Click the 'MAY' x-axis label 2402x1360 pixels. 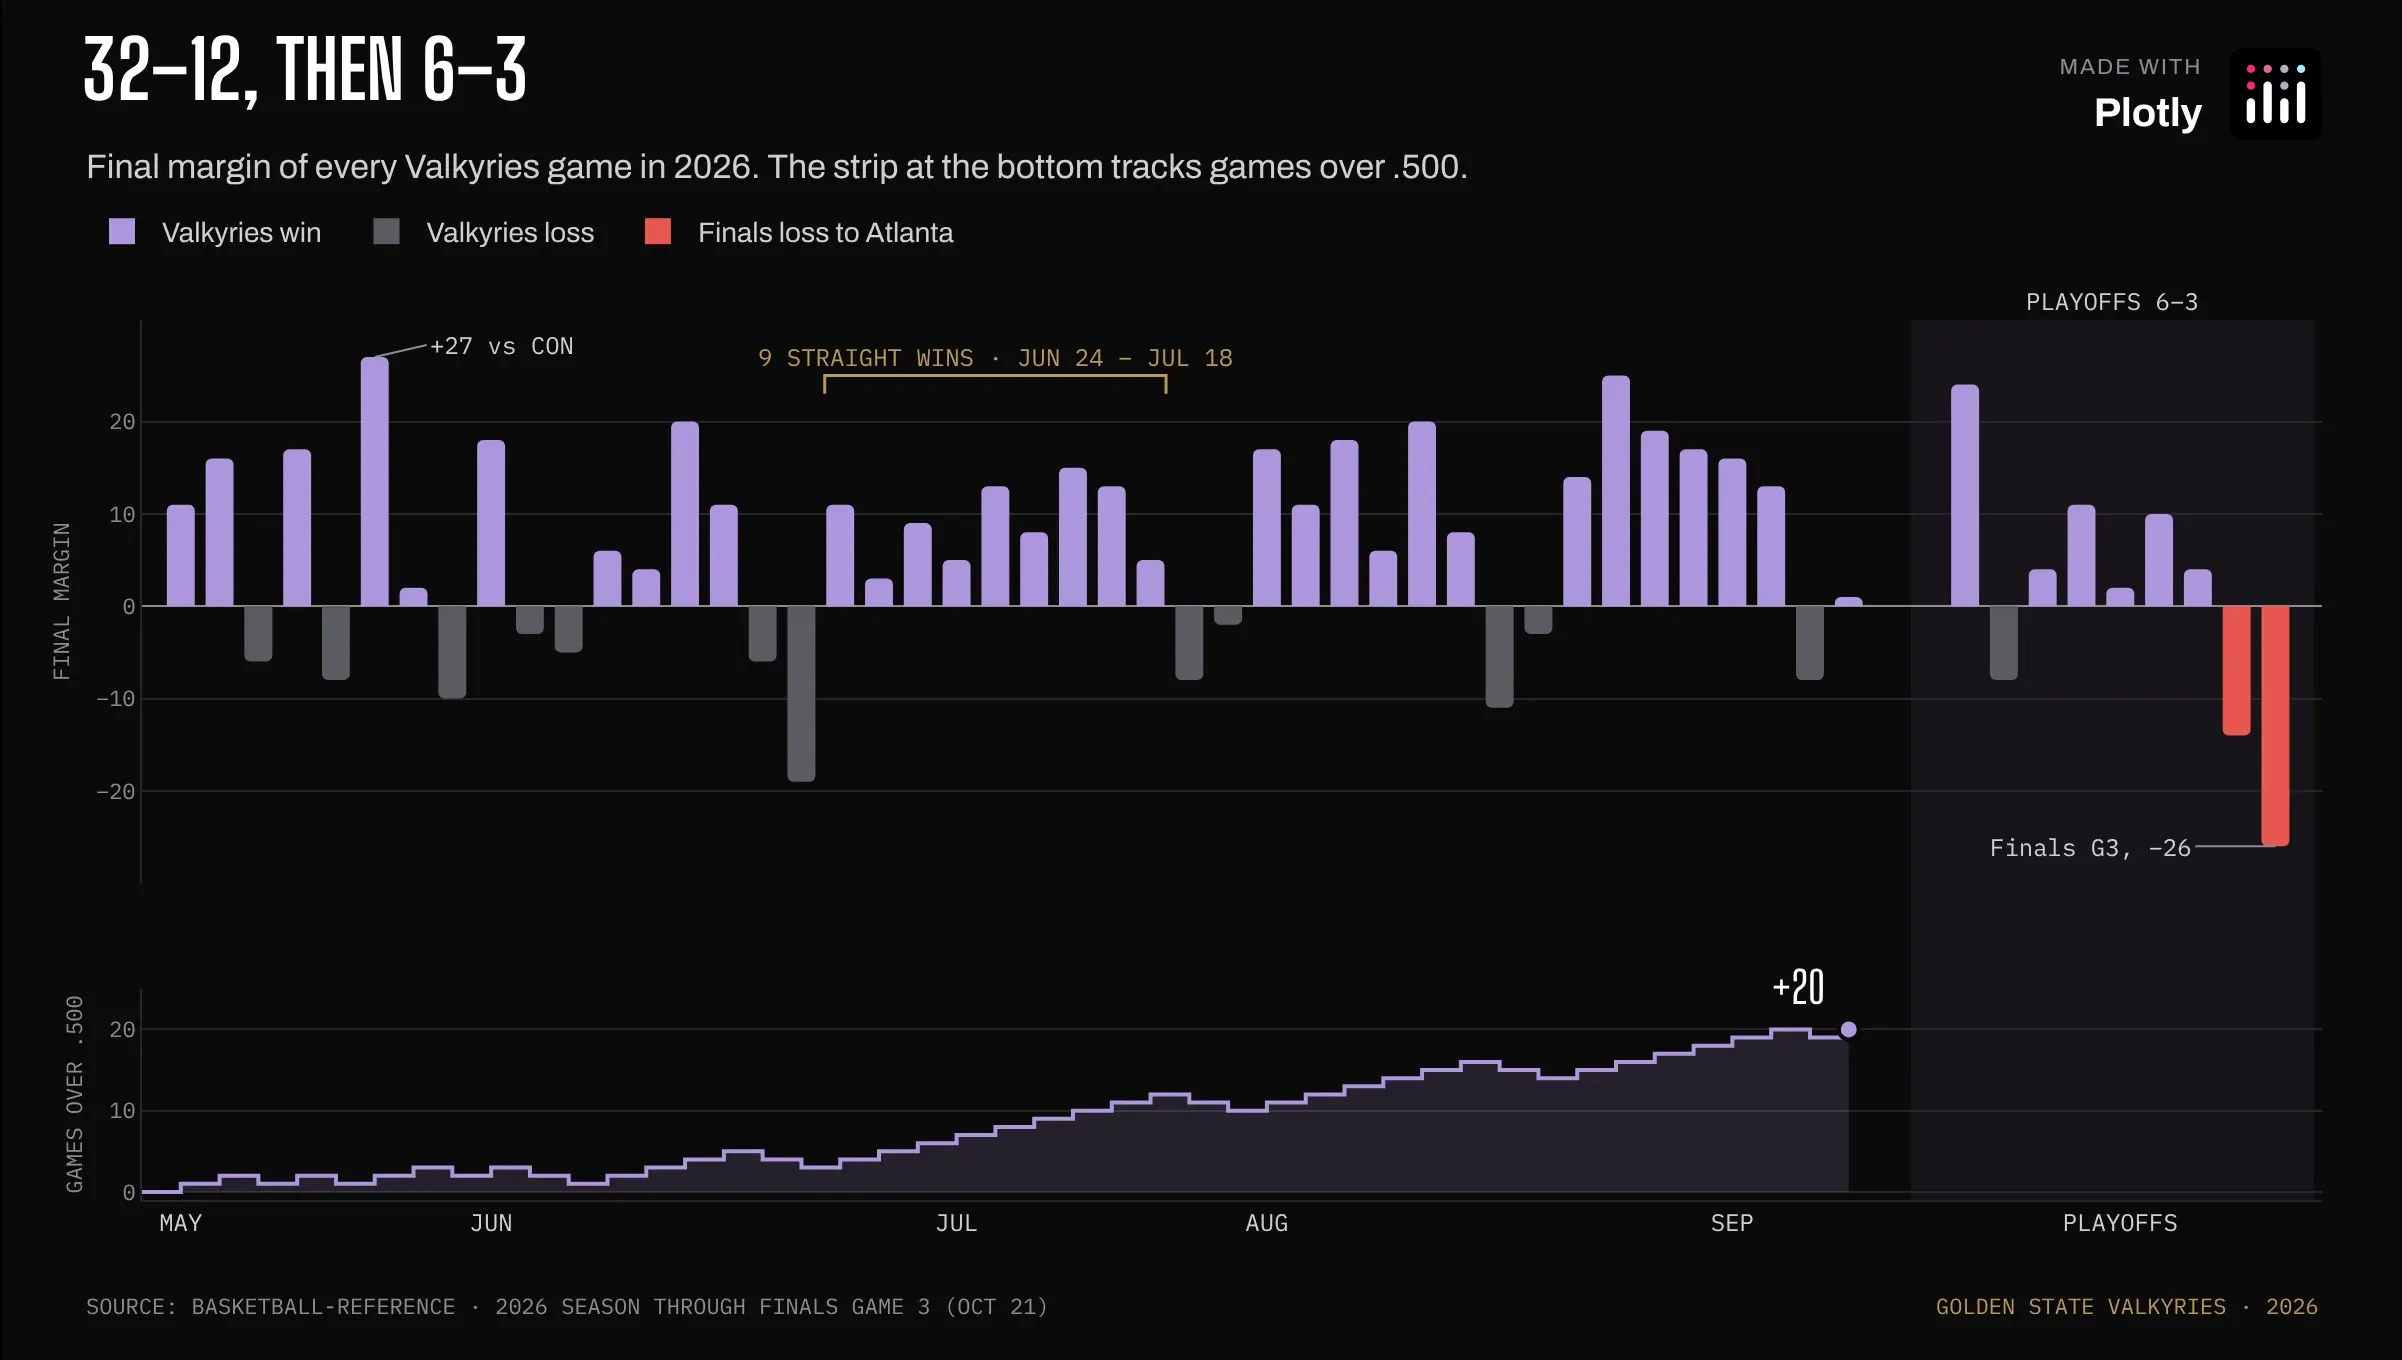pyautogui.click(x=181, y=1223)
